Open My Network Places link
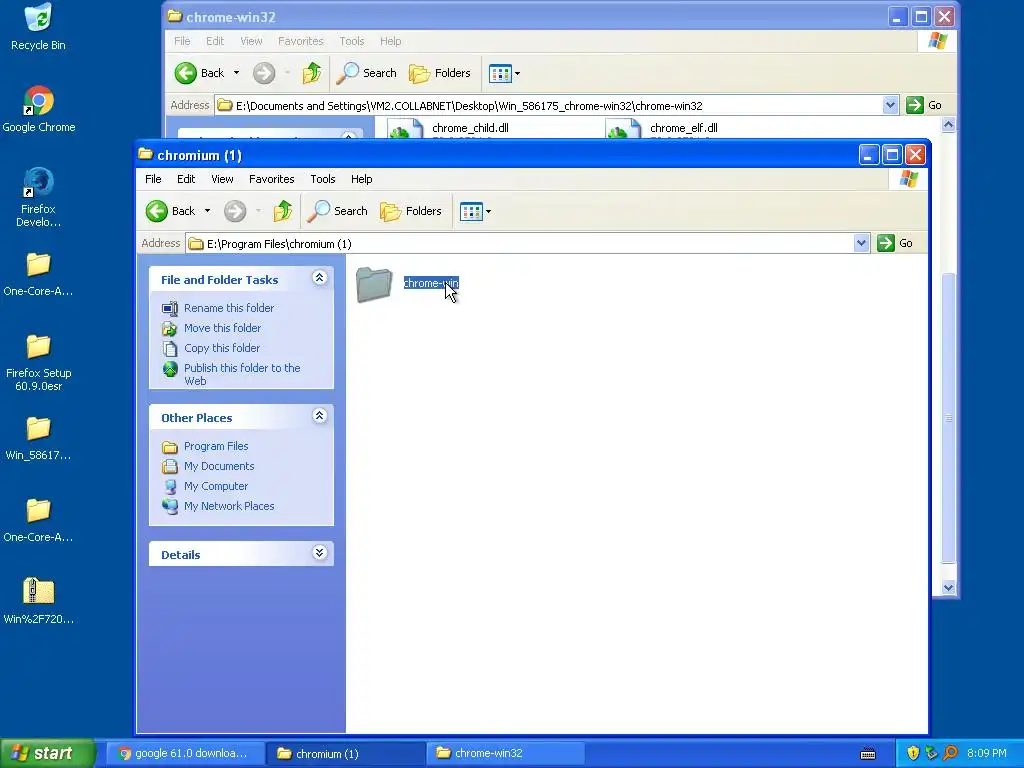This screenshot has width=1024, height=768. coord(229,506)
